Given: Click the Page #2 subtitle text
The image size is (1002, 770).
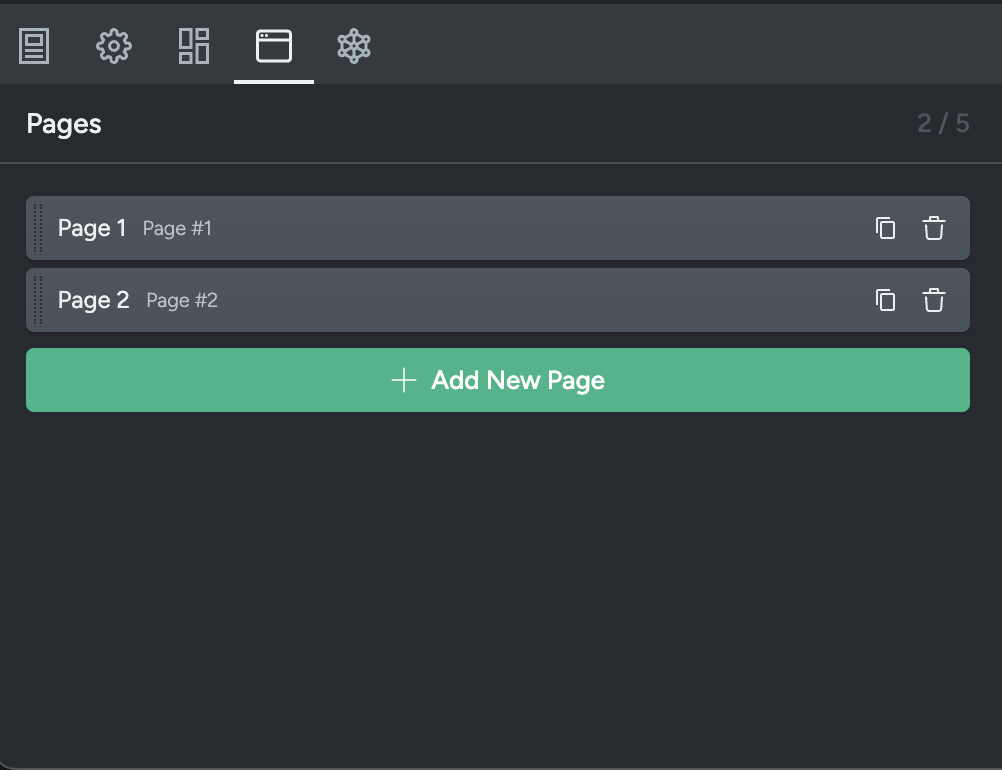Looking at the screenshot, I should [x=182, y=301].
